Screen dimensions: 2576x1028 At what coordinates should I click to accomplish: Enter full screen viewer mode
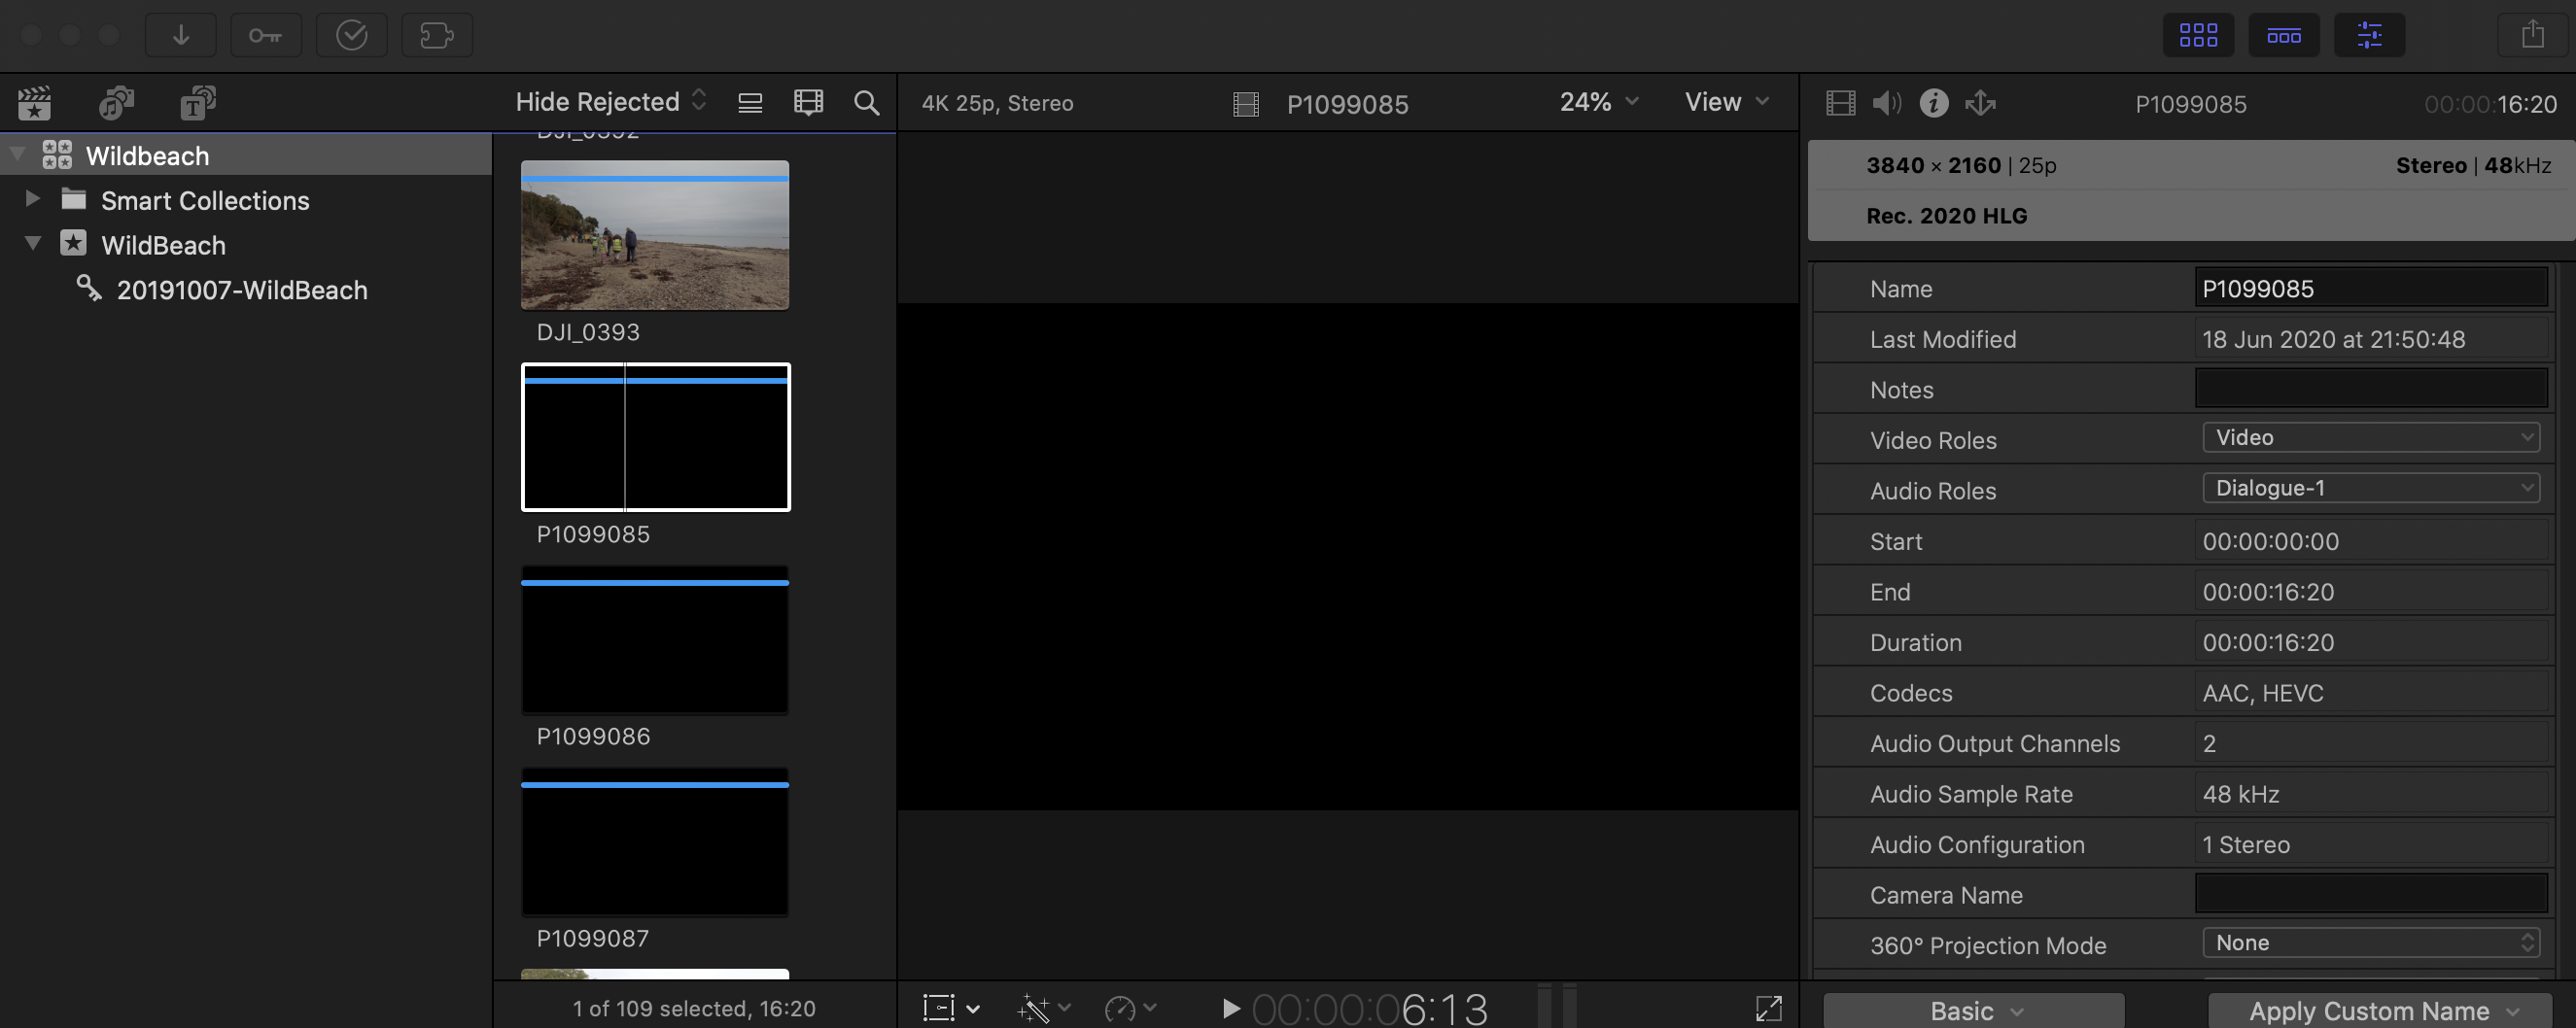coord(1768,1008)
